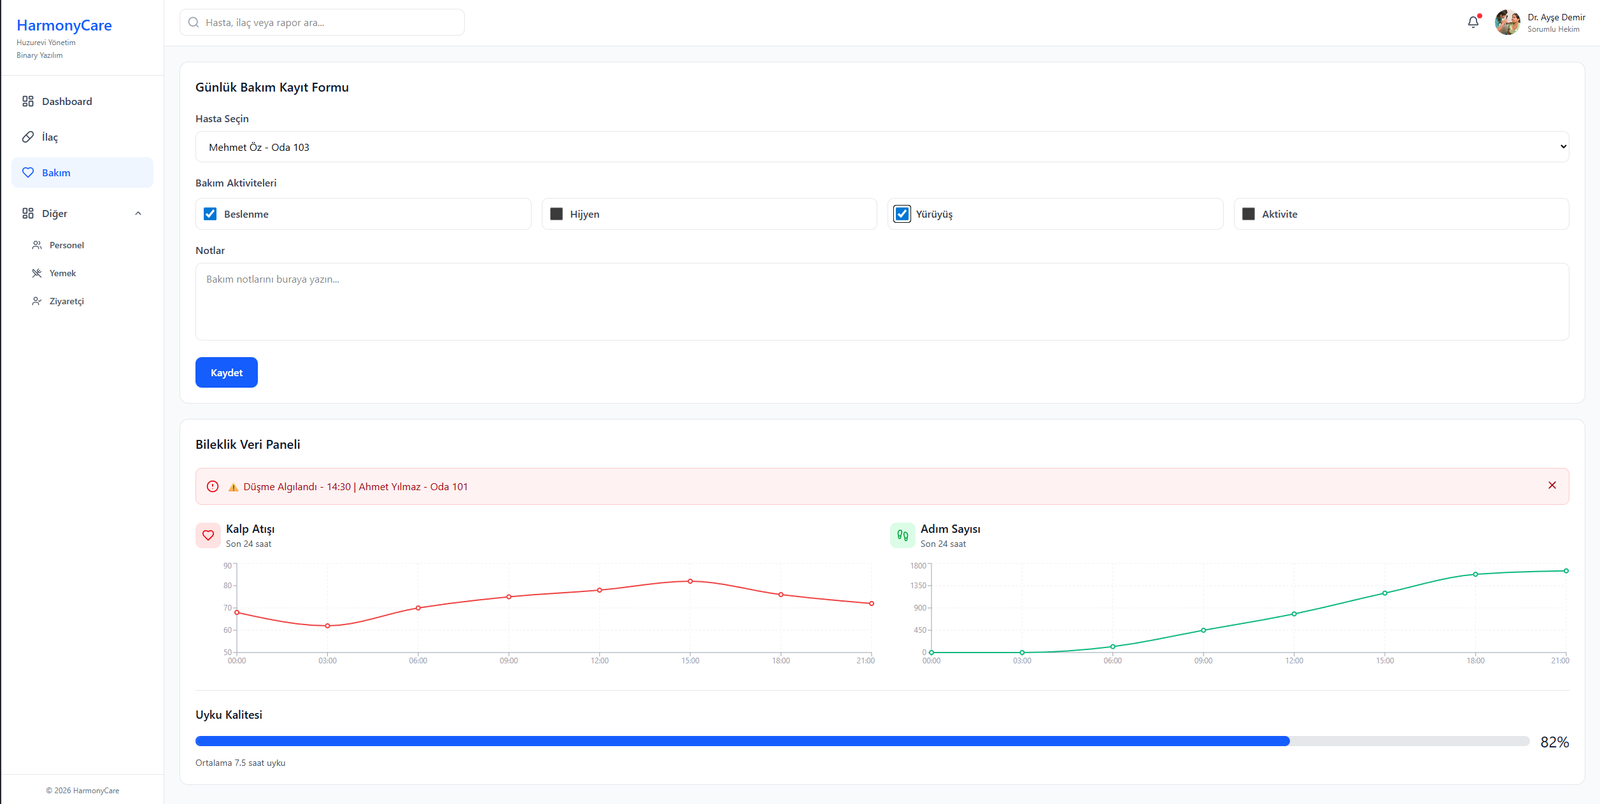The image size is (1600, 804).
Task: Click the pill icon next to İlaç
Action: pos(28,137)
